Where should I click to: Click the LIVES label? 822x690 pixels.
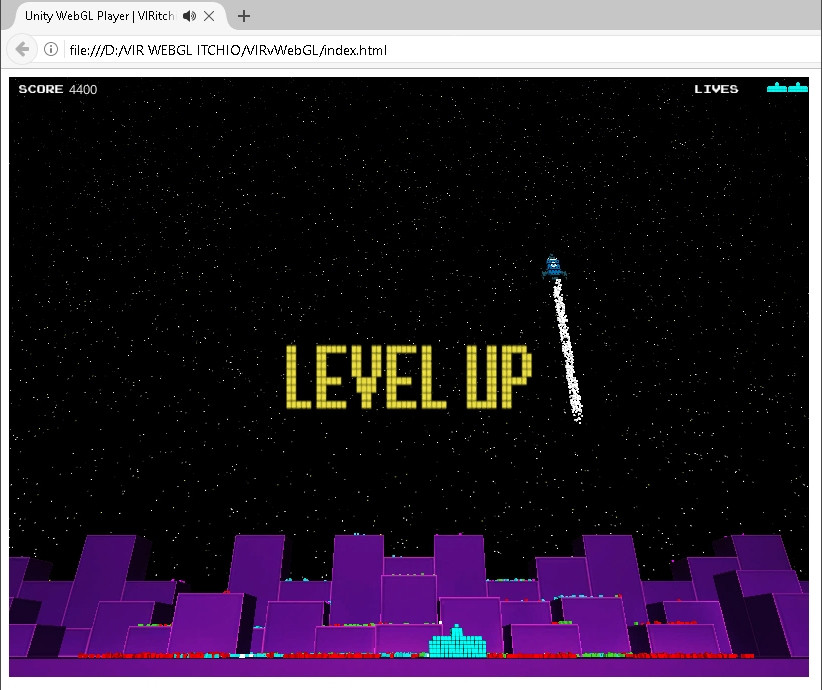click(x=716, y=89)
